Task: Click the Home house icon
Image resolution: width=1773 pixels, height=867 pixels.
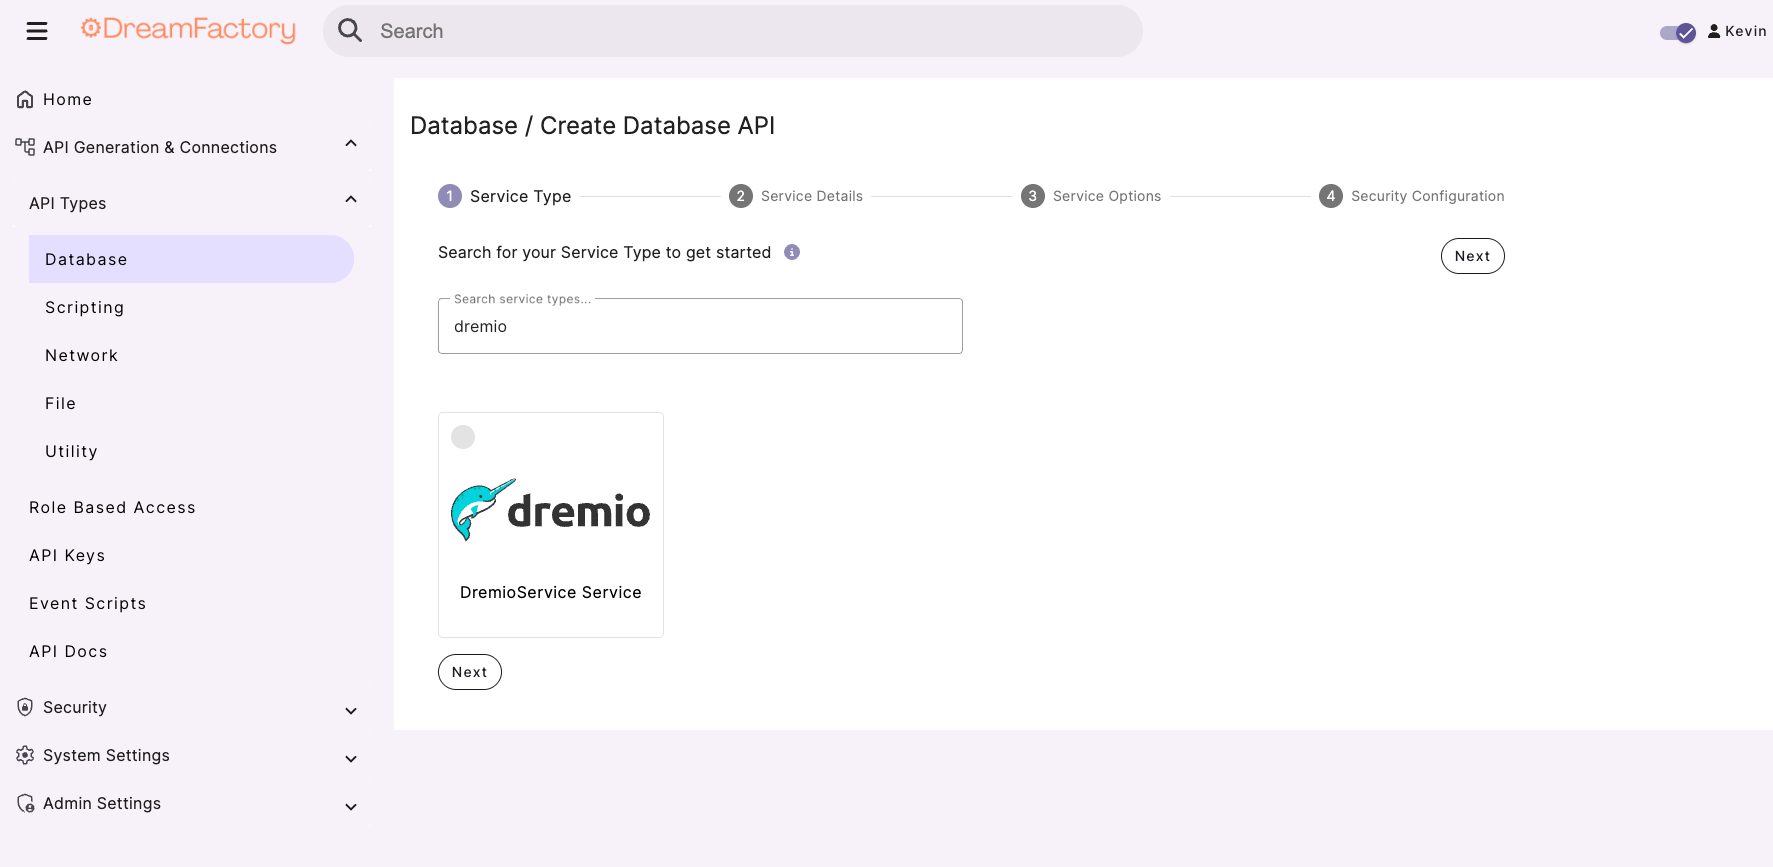Action: coord(25,99)
